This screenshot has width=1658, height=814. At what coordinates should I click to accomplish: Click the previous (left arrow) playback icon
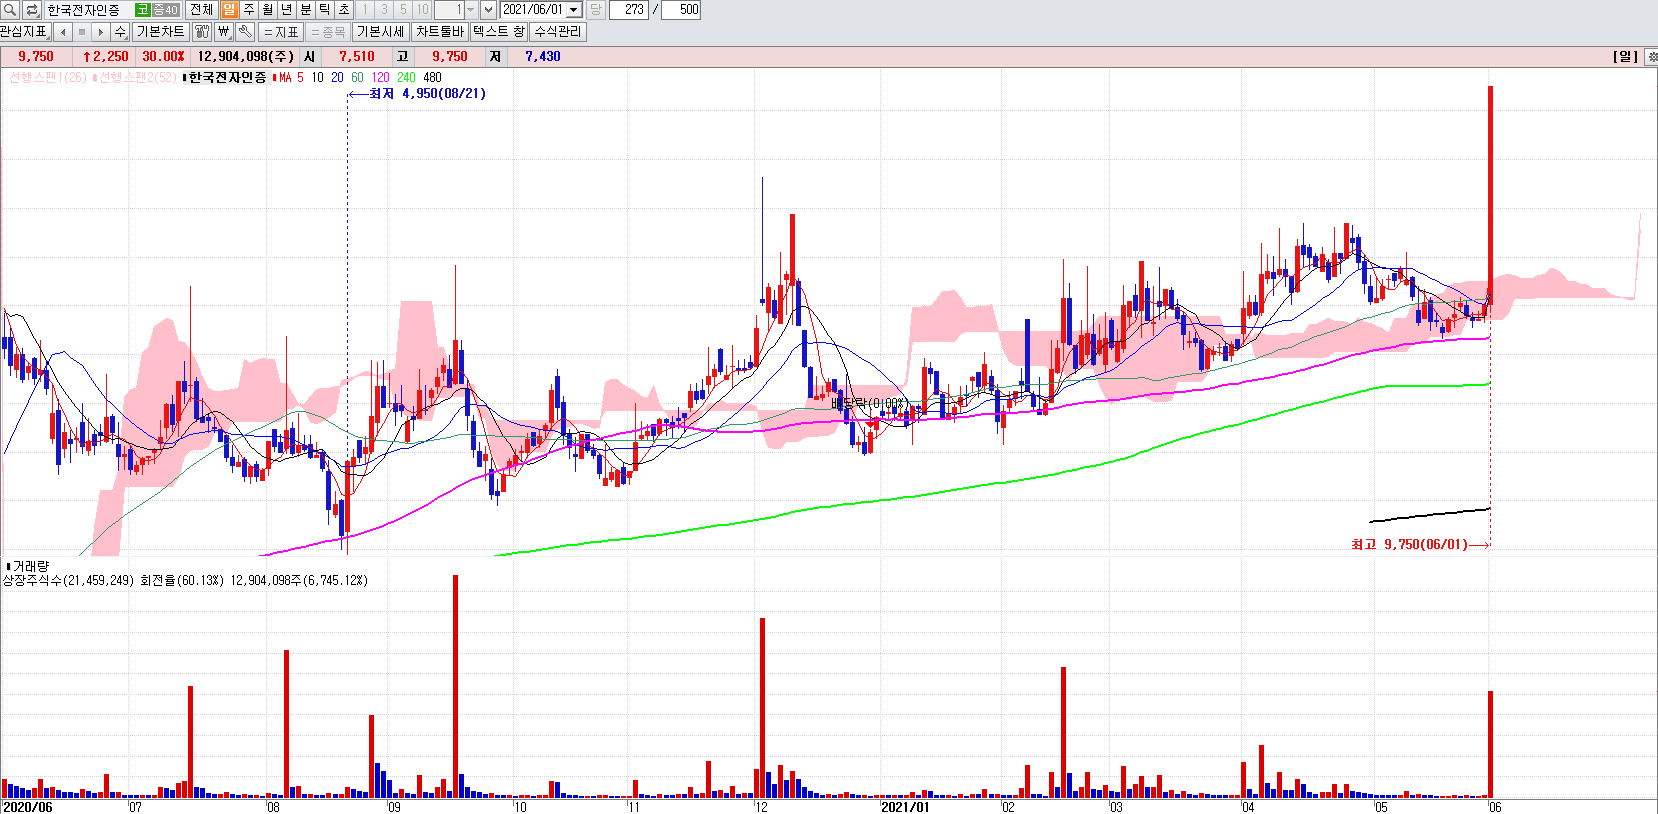click(x=63, y=32)
